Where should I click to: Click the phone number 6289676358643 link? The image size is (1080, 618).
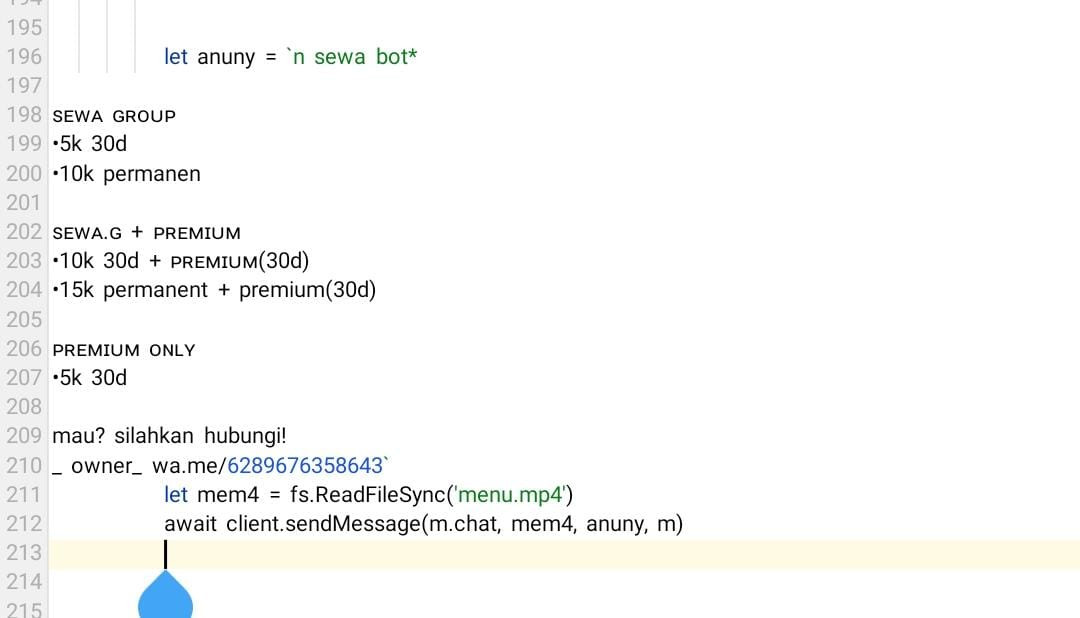(304, 466)
